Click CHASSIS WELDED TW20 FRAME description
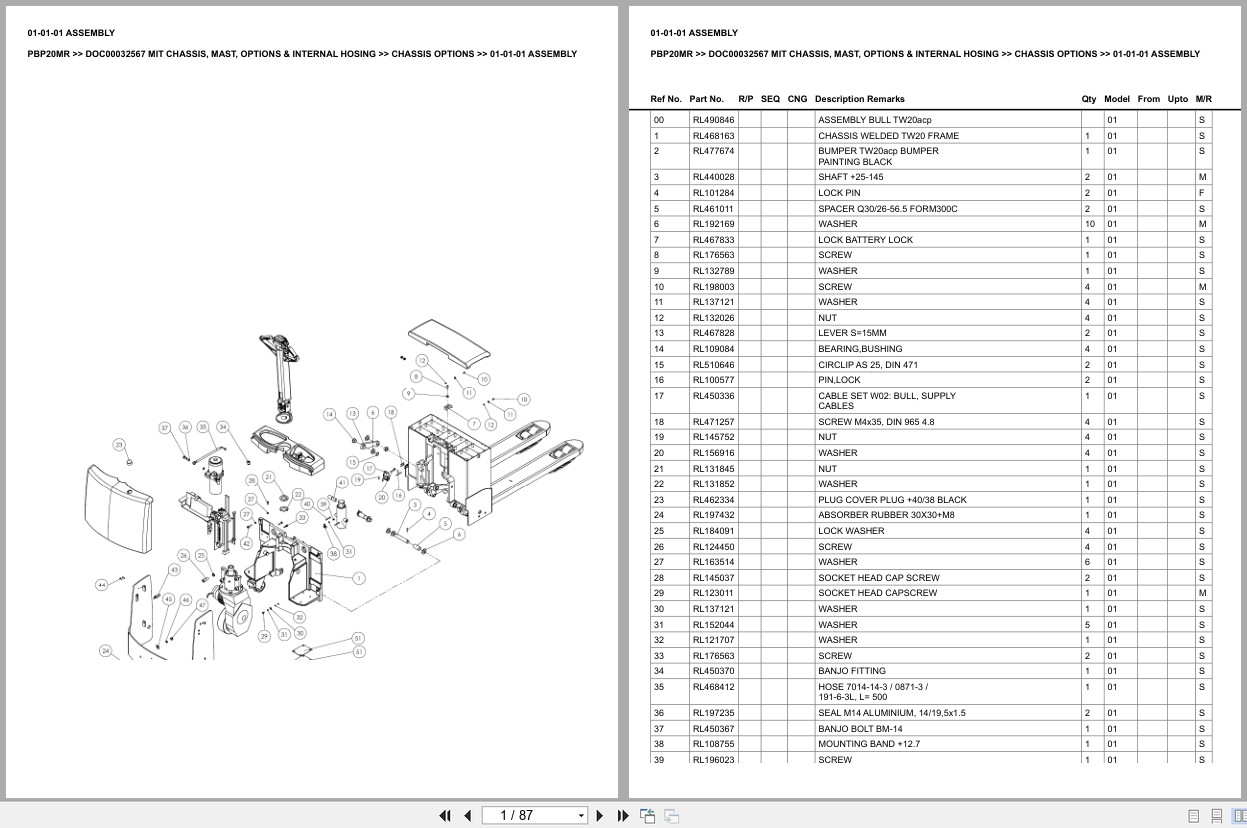1247x828 pixels. point(888,136)
